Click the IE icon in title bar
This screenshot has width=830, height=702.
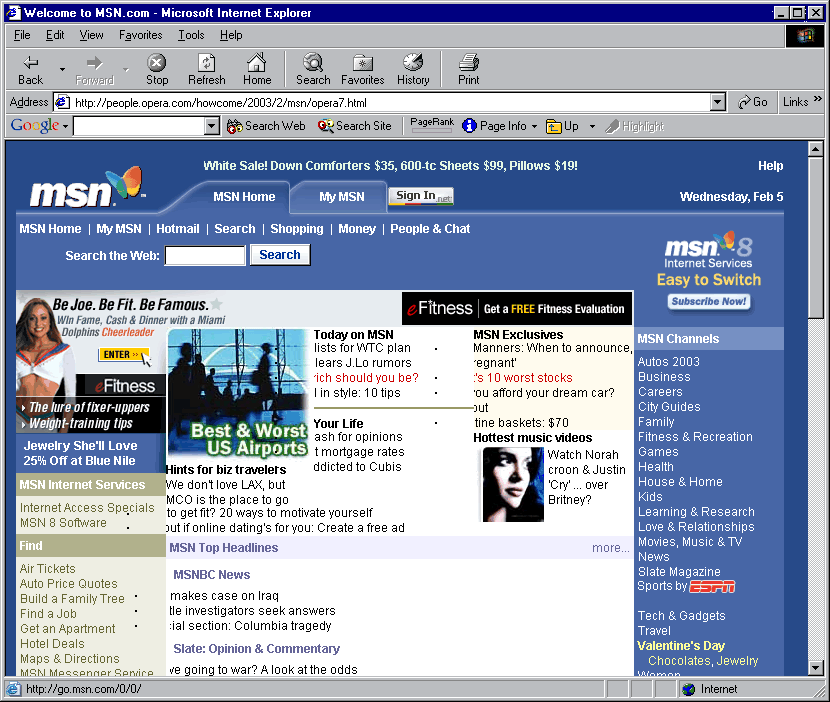point(13,12)
